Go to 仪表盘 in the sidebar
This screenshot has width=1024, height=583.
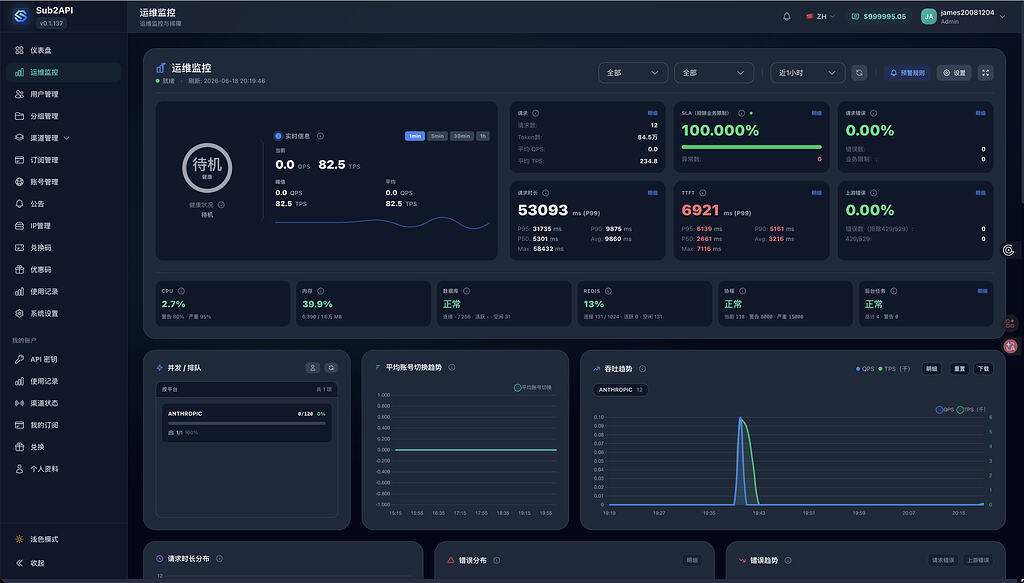pyautogui.click(x=63, y=50)
